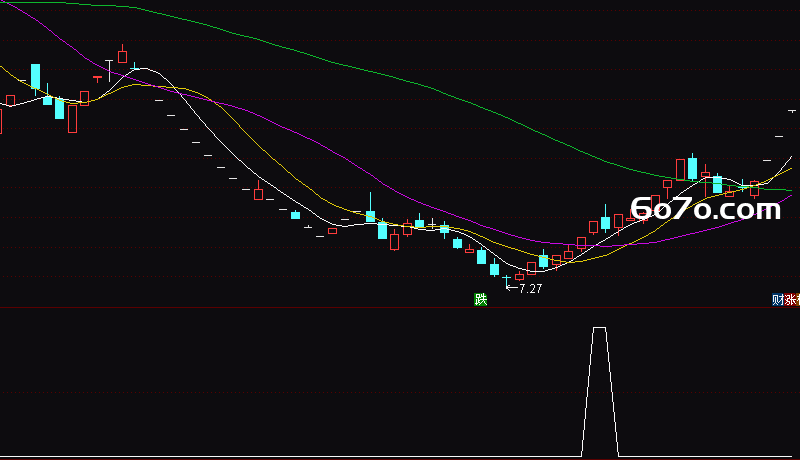The height and width of the screenshot is (460, 800).
Task: Click the large hollow red candle at right peak
Action: (x=680, y=170)
